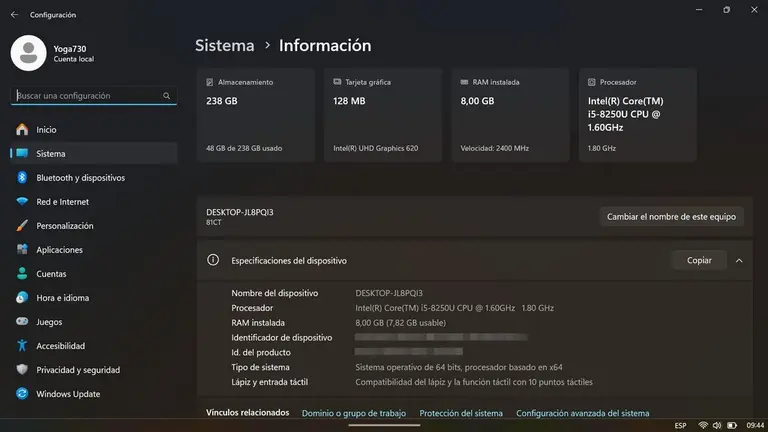Open Red e Internet settings
This screenshot has height=432, width=768.
point(94,201)
